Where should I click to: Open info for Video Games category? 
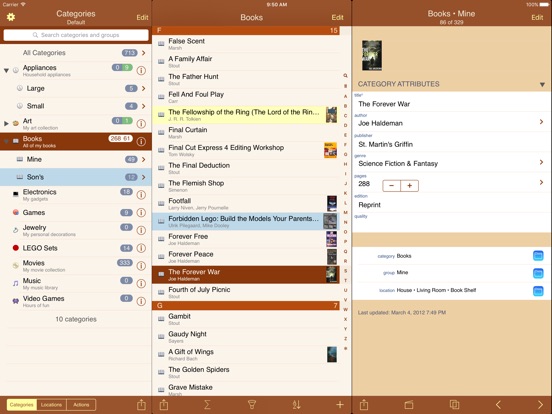[x=141, y=301]
